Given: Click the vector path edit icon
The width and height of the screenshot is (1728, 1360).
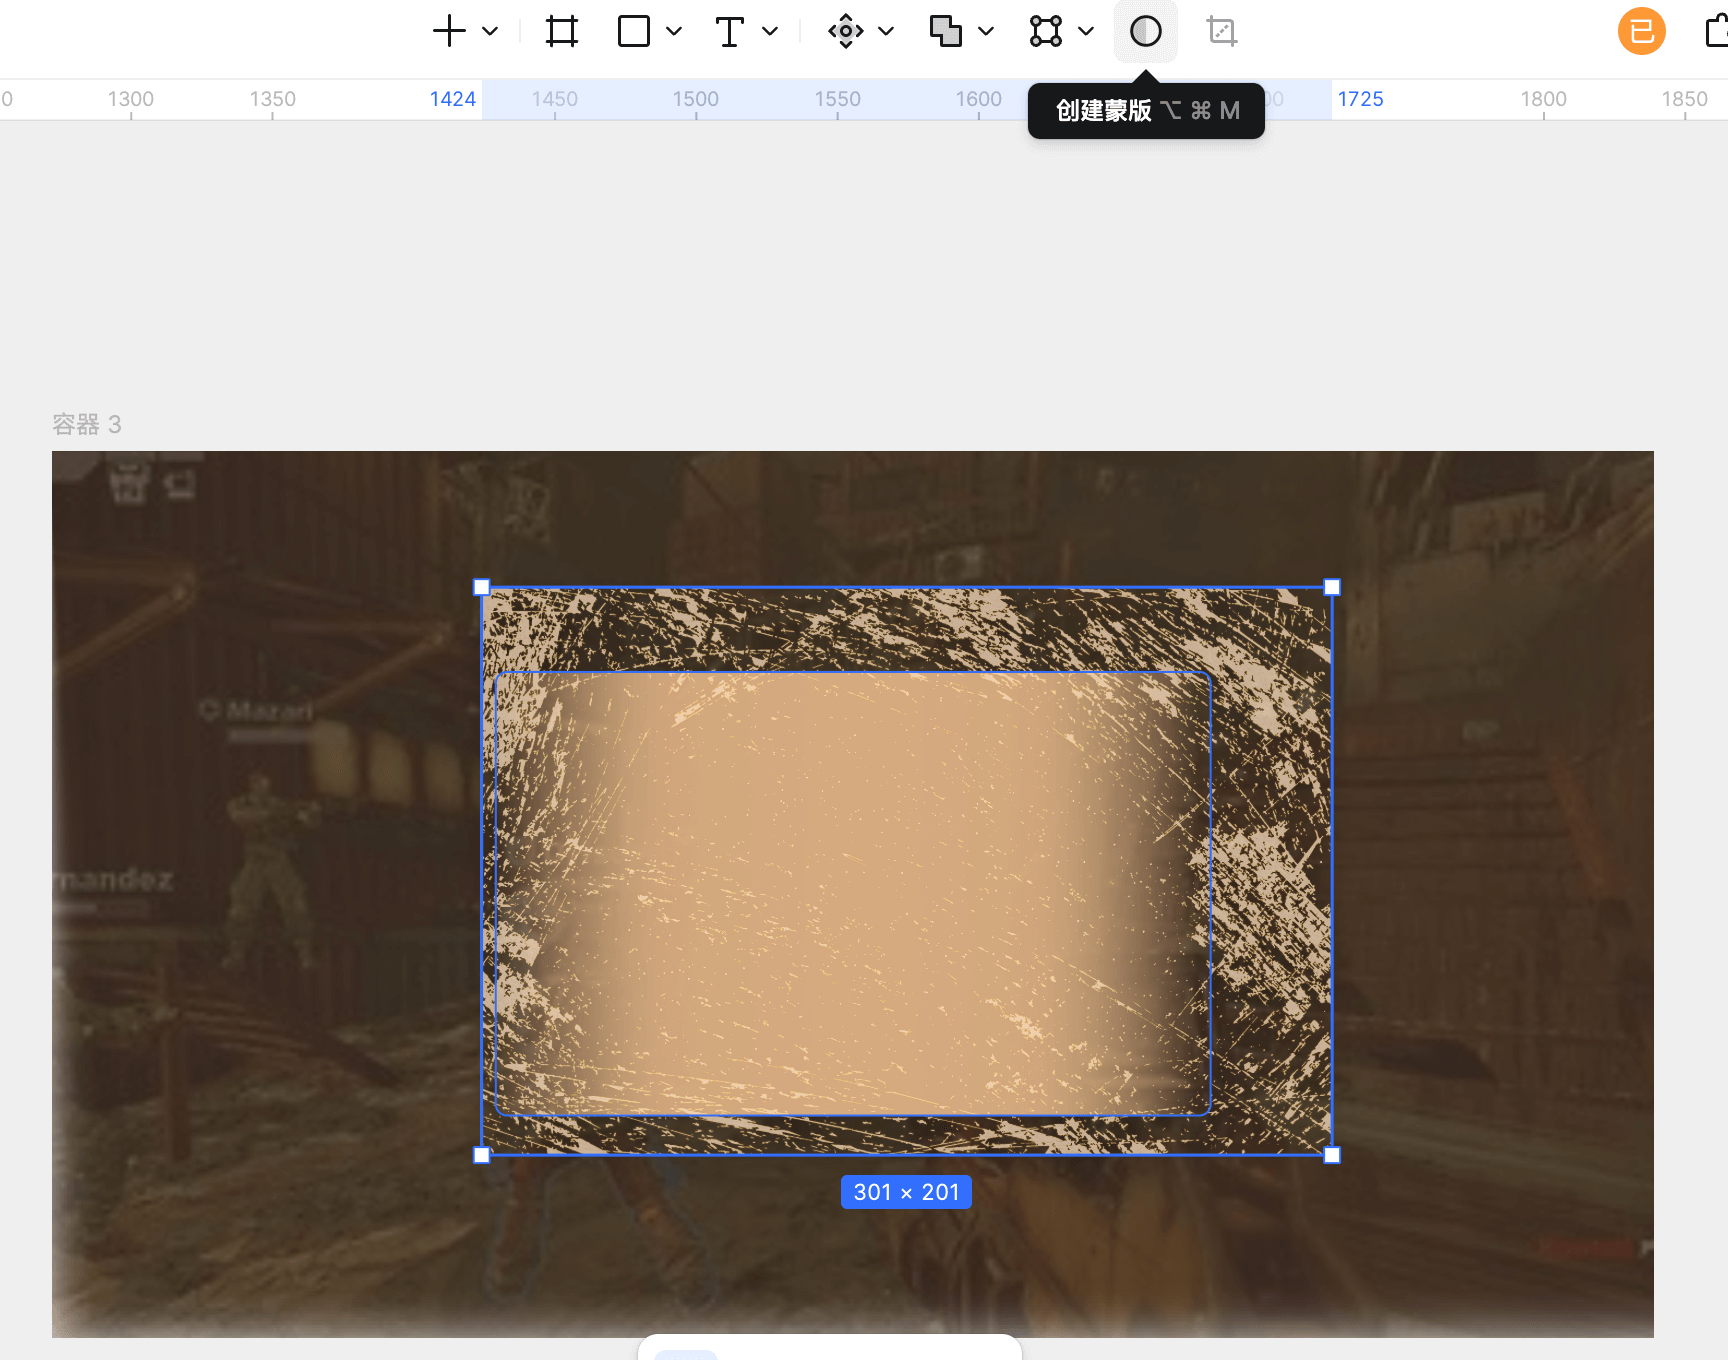Looking at the screenshot, I should coord(1046,31).
